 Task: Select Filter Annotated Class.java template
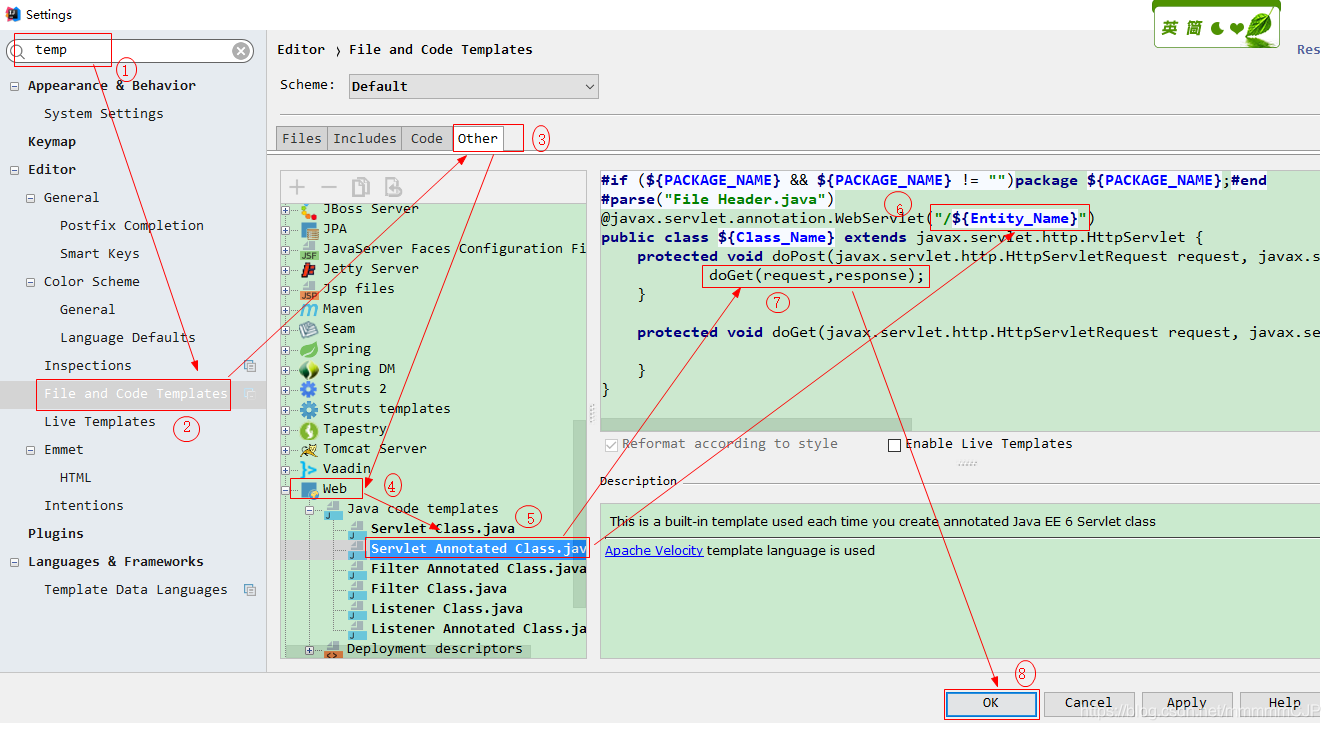click(x=478, y=569)
